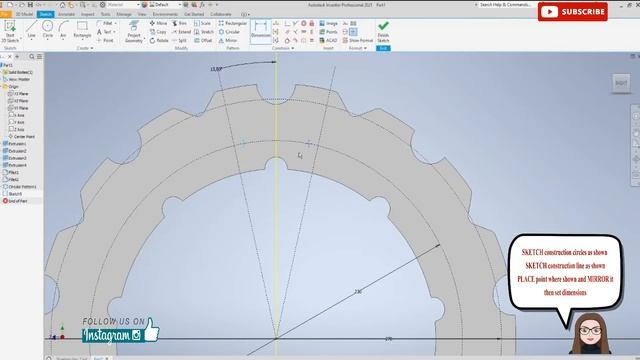The width and height of the screenshot is (640, 360).
Task: Switch to the Environments tab
Action: 165,14
